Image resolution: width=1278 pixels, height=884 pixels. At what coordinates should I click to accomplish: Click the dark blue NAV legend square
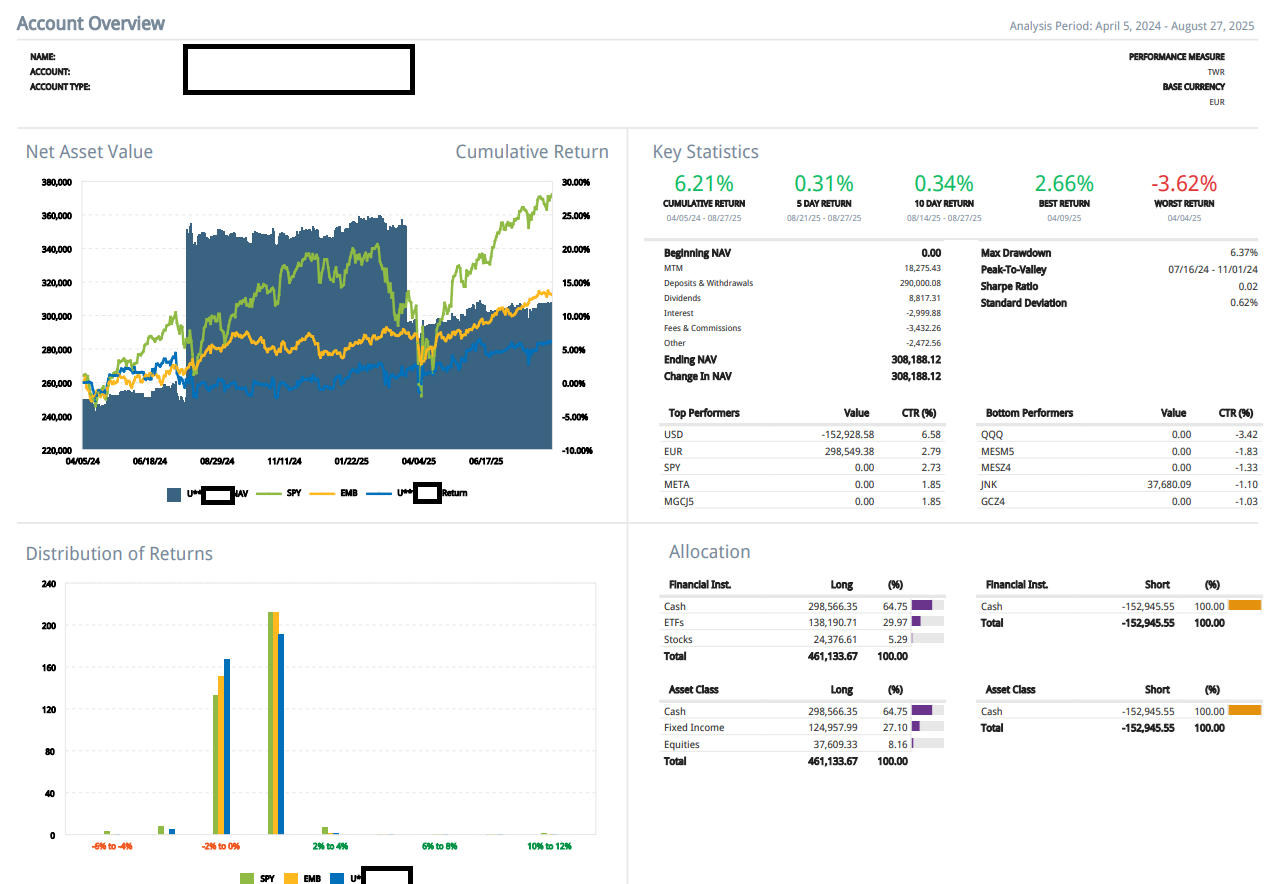(174, 493)
